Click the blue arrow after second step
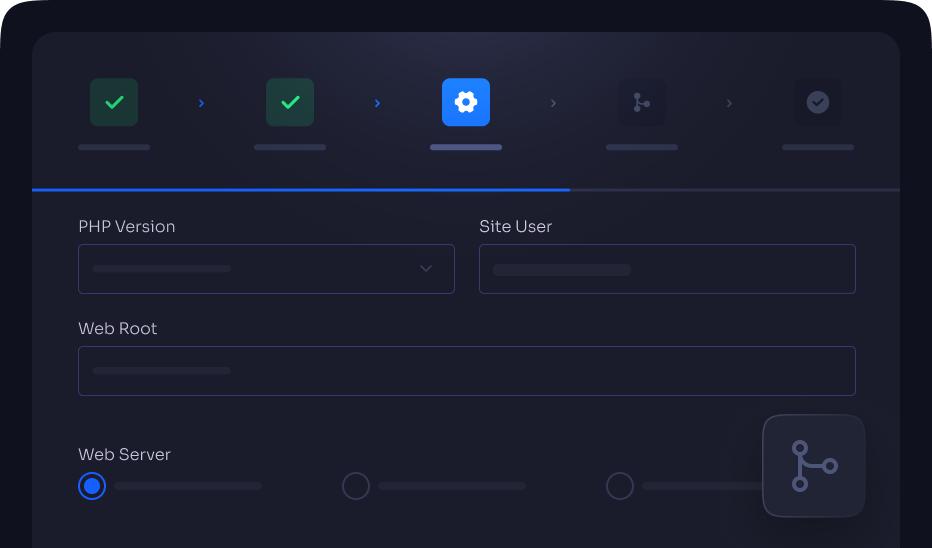This screenshot has height=548, width=932. tap(378, 103)
